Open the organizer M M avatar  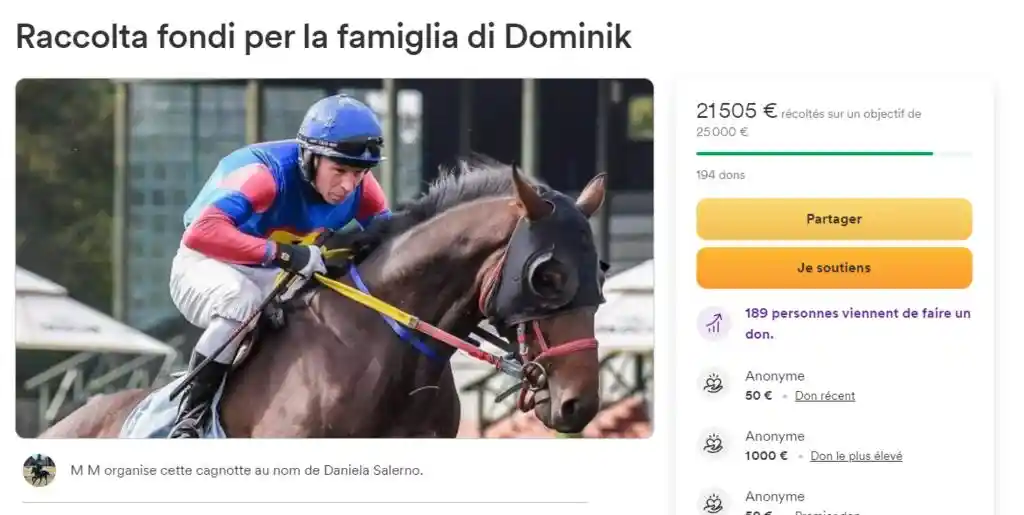pos(39,470)
